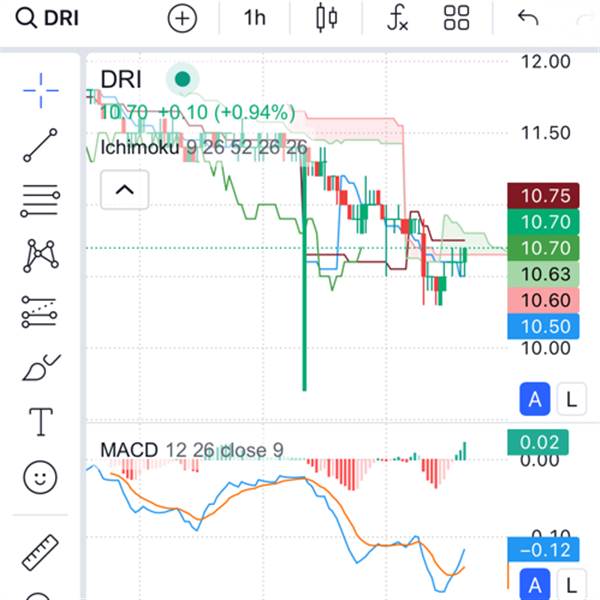Select the trend line drawing tool

click(x=40, y=145)
